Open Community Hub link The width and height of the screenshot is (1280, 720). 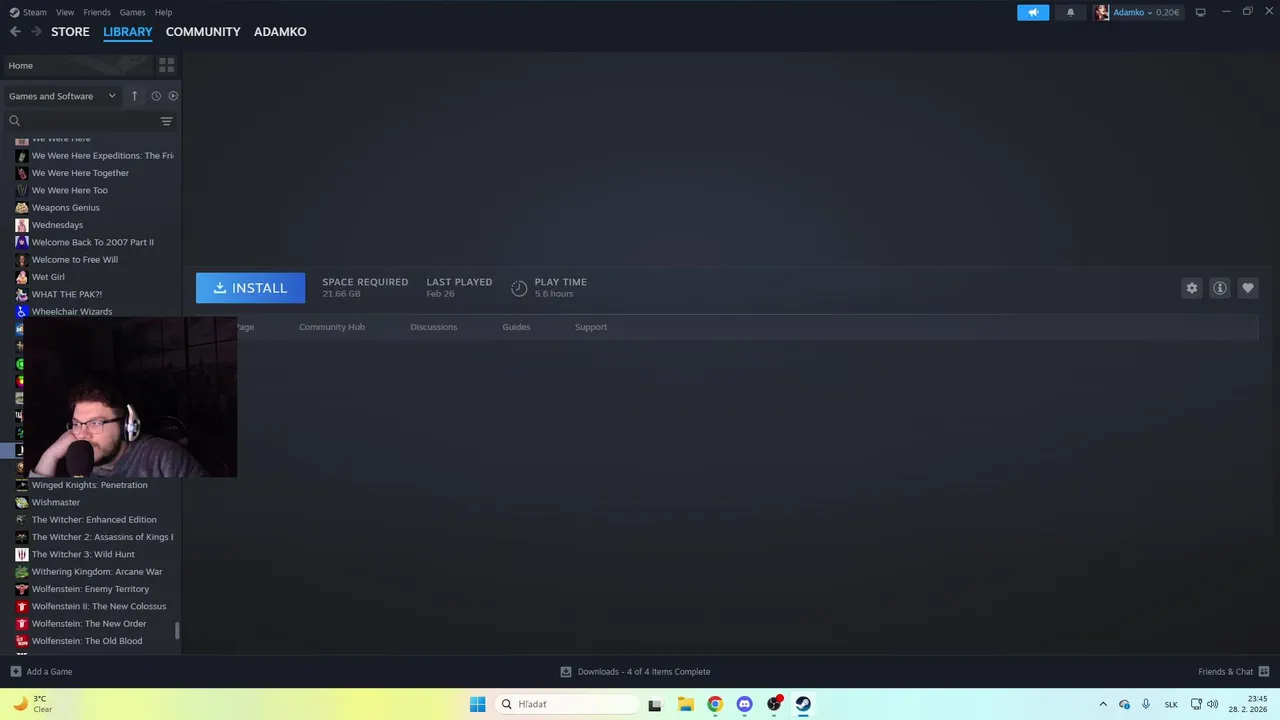332,327
